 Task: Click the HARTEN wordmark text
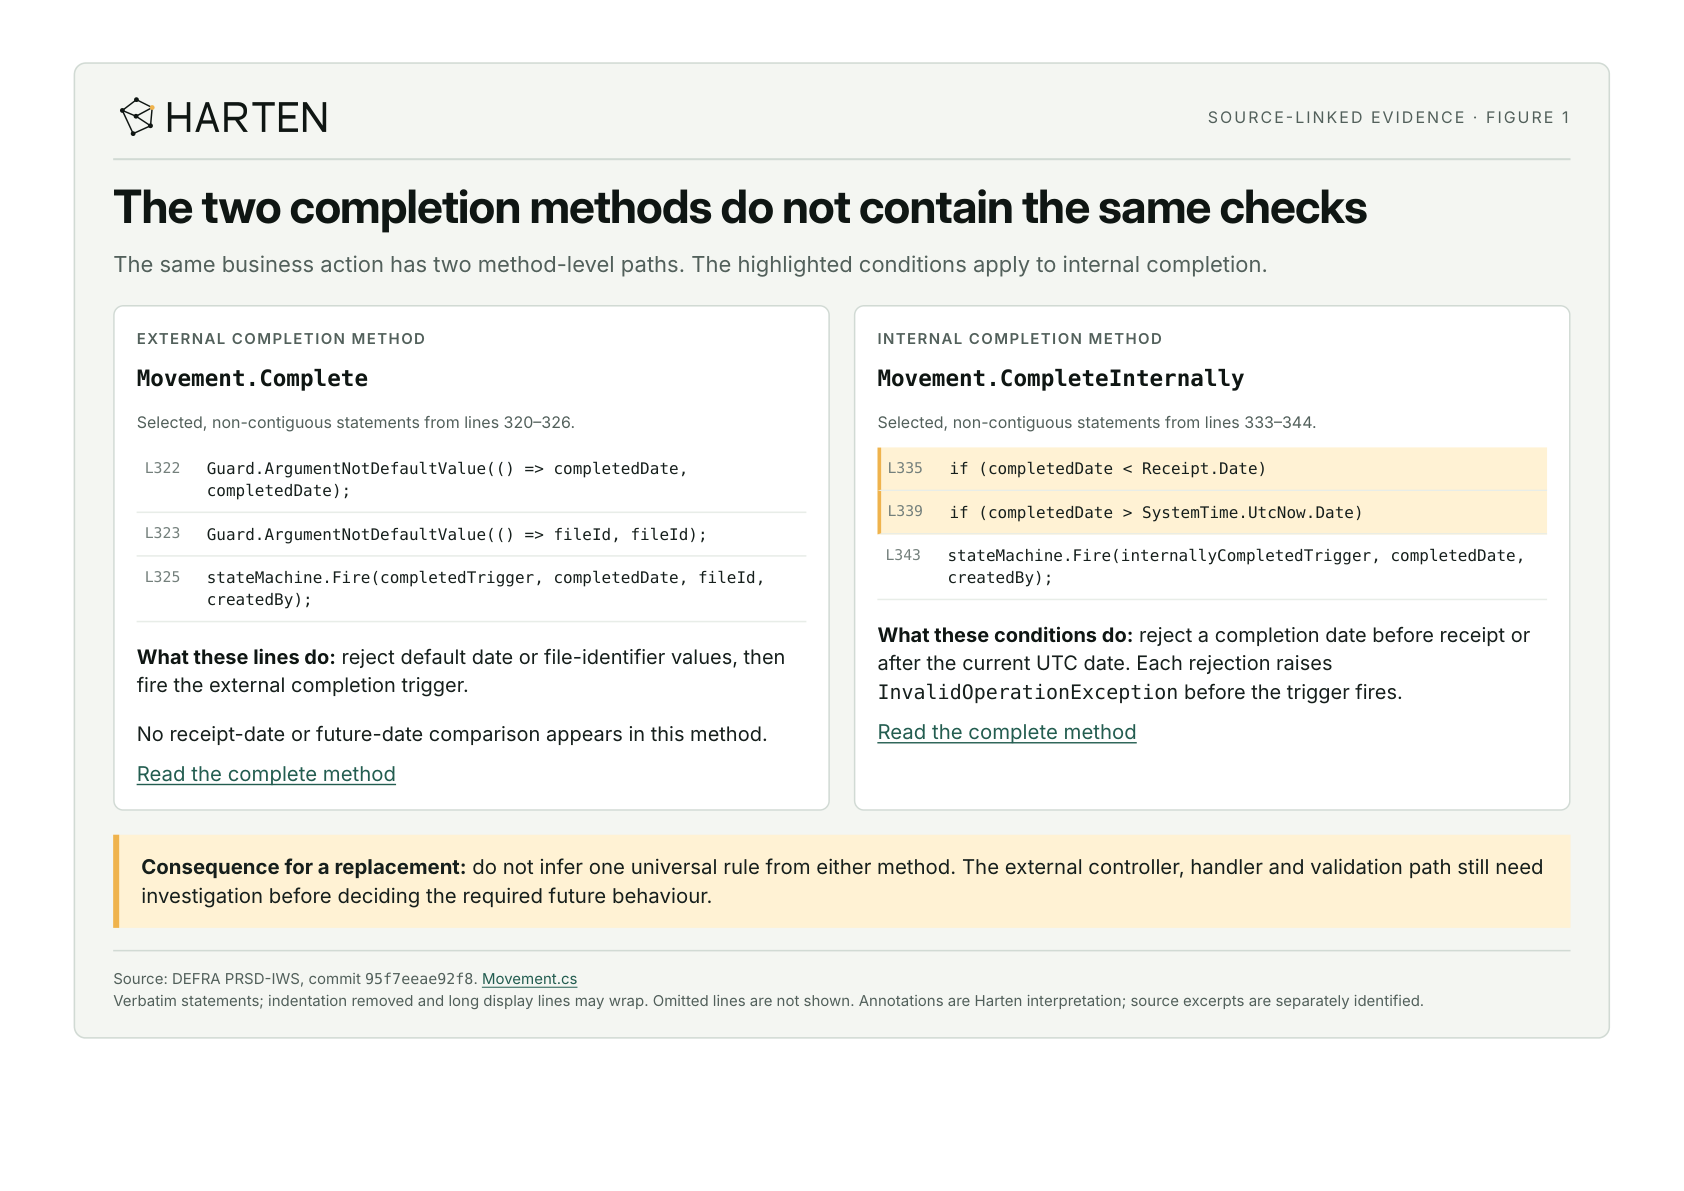tap(246, 118)
